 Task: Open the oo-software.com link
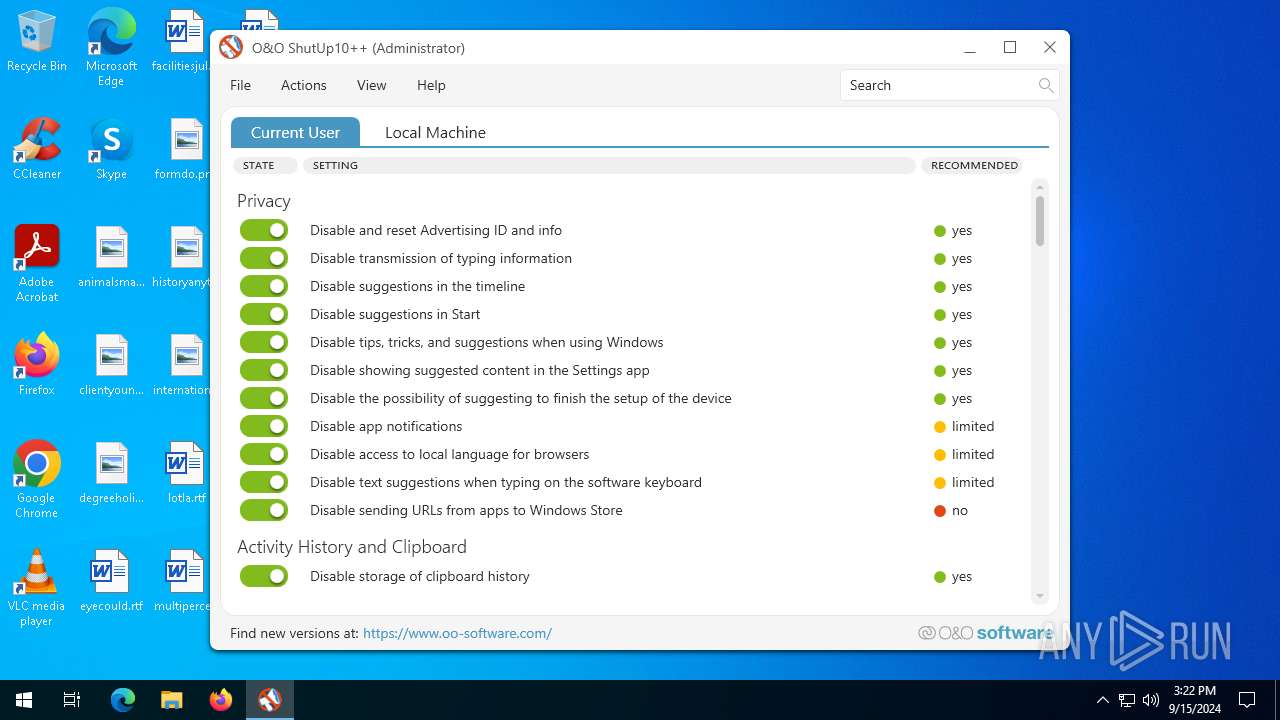(x=457, y=633)
